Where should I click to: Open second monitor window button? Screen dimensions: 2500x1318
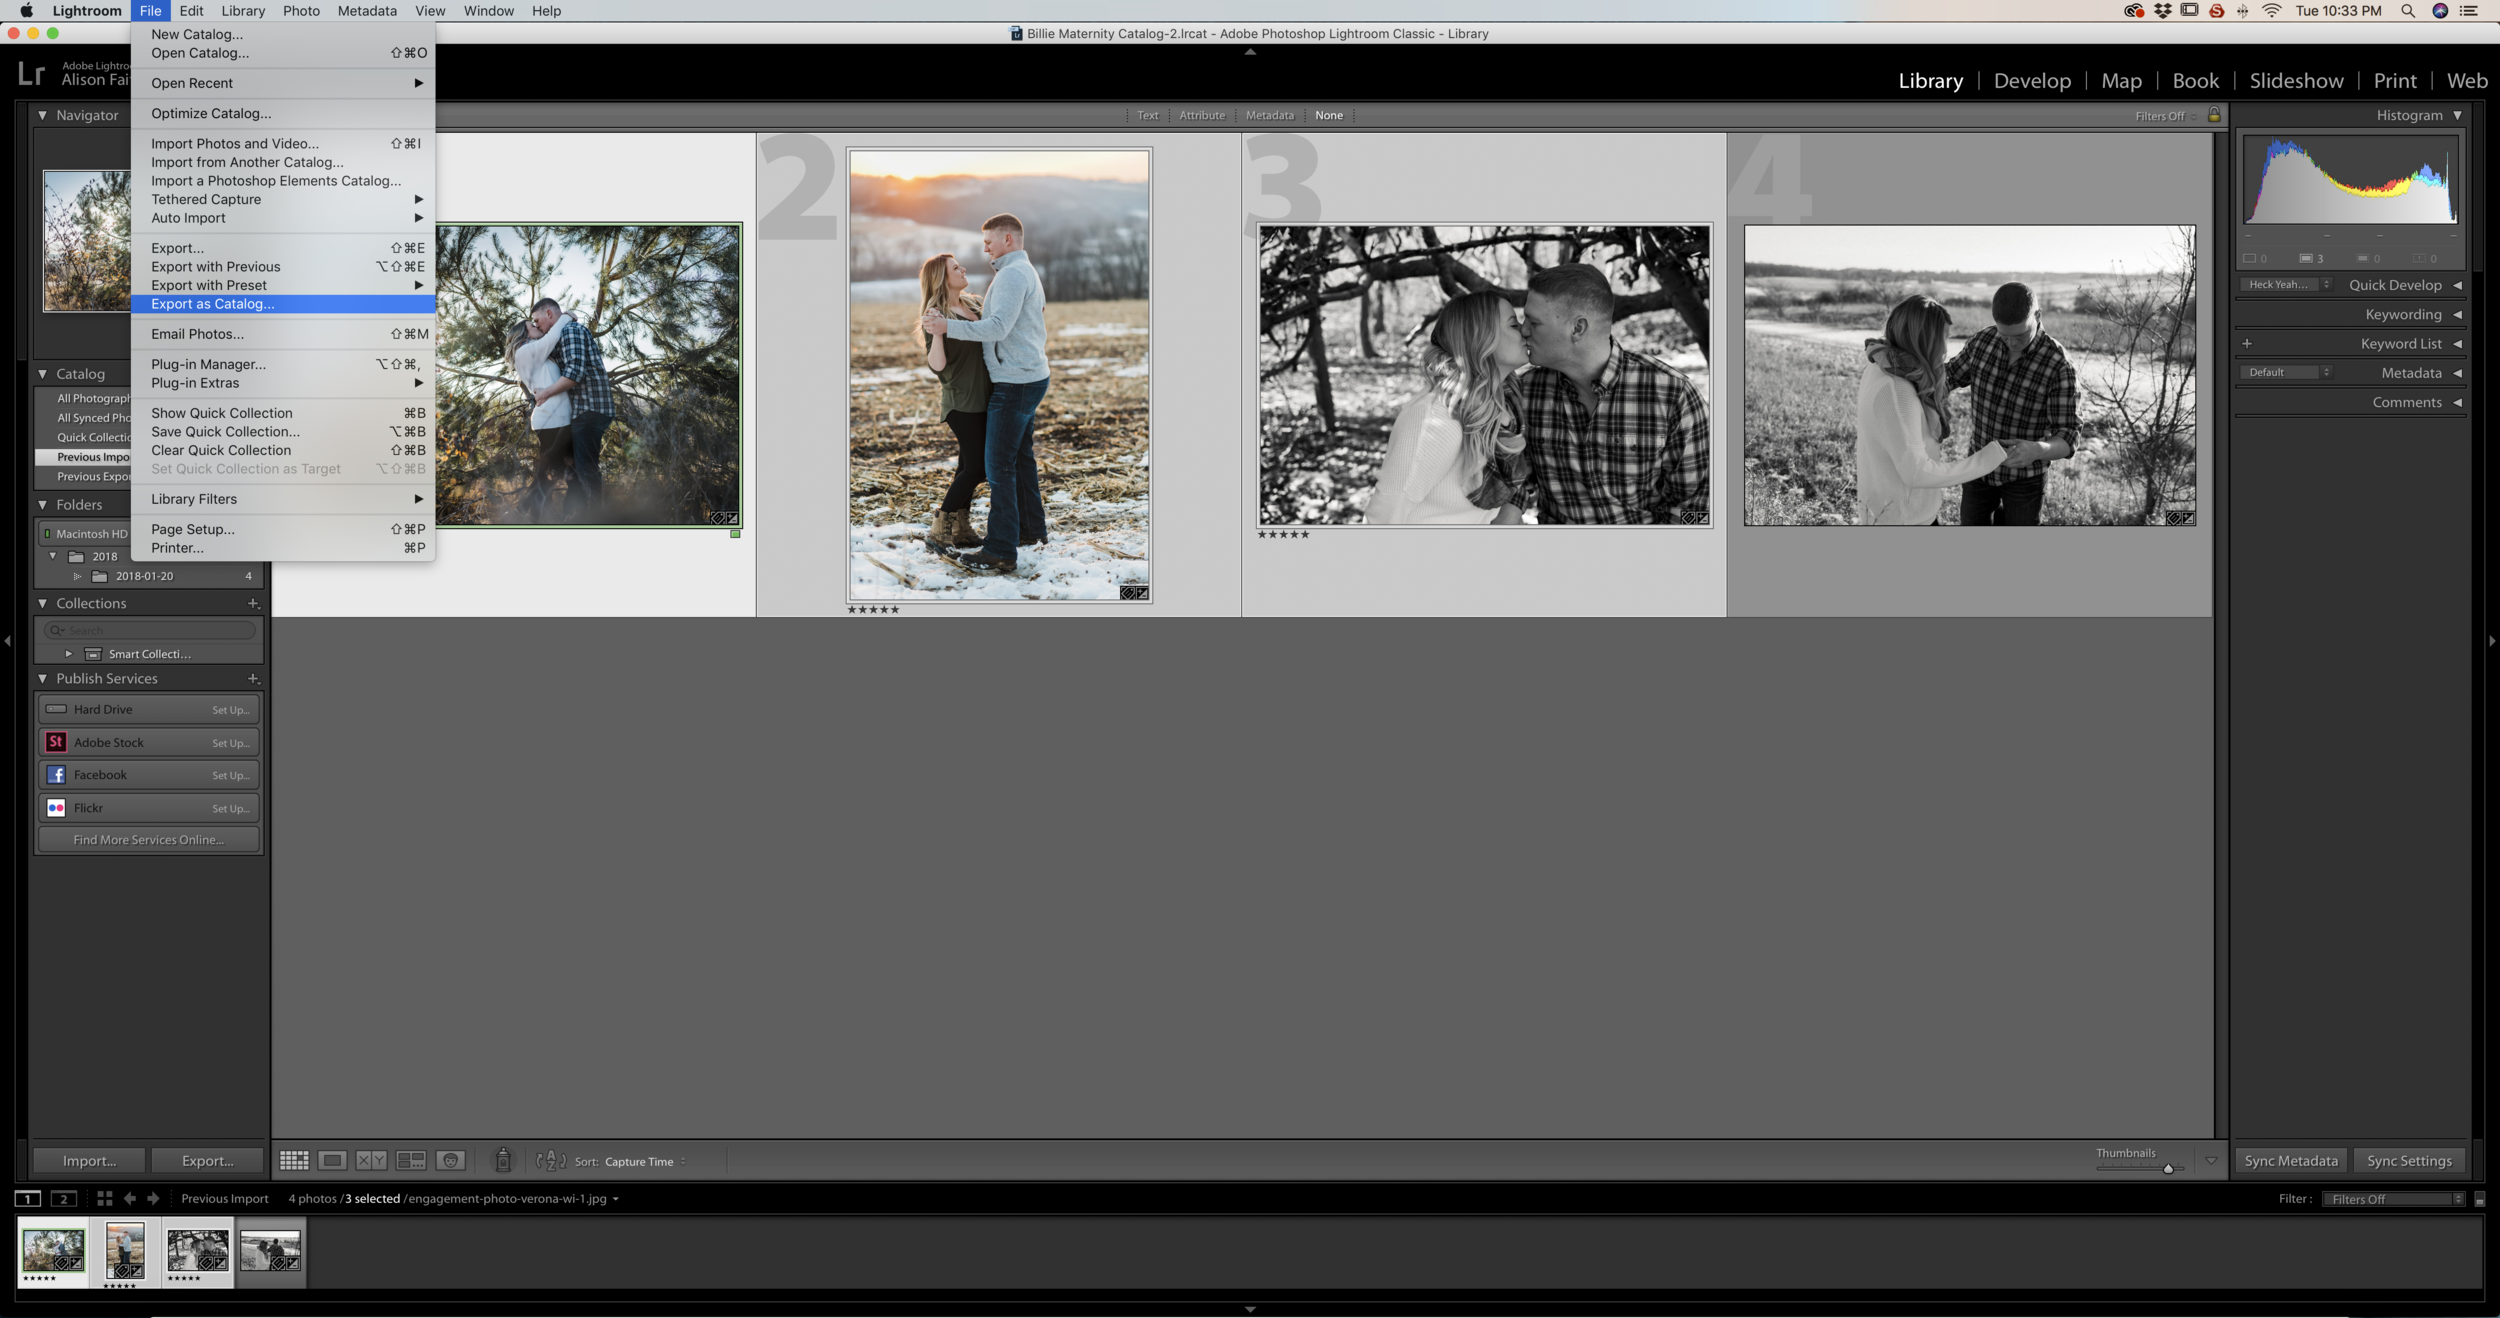pyautogui.click(x=63, y=1198)
